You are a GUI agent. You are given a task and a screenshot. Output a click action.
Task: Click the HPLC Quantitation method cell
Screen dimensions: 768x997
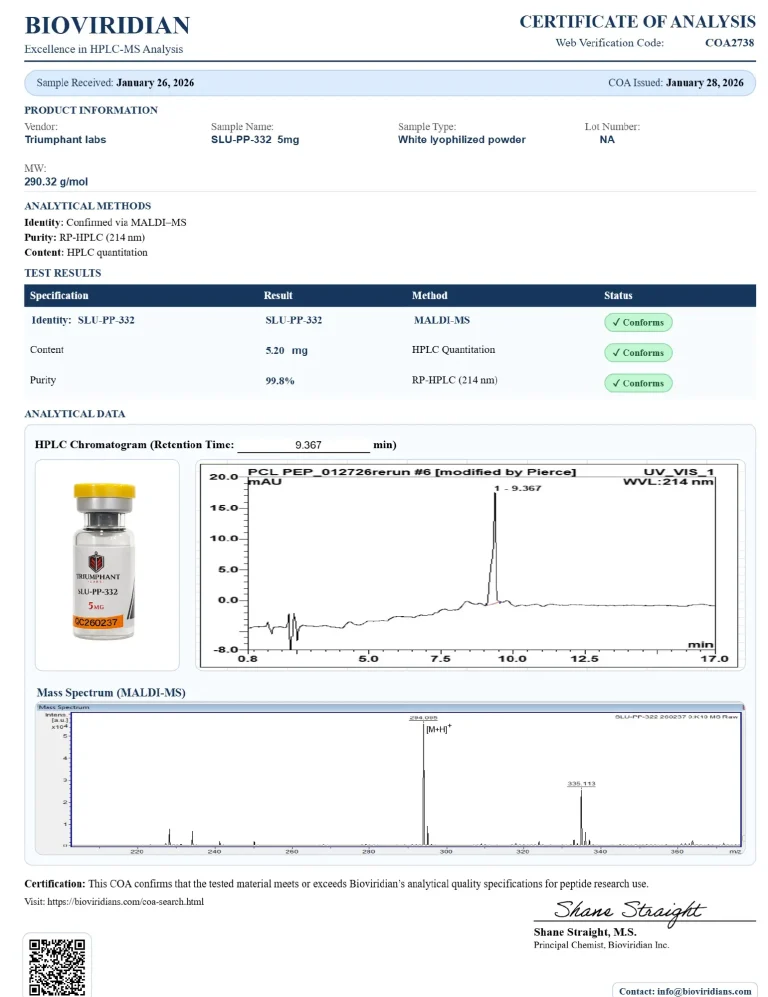453,350
